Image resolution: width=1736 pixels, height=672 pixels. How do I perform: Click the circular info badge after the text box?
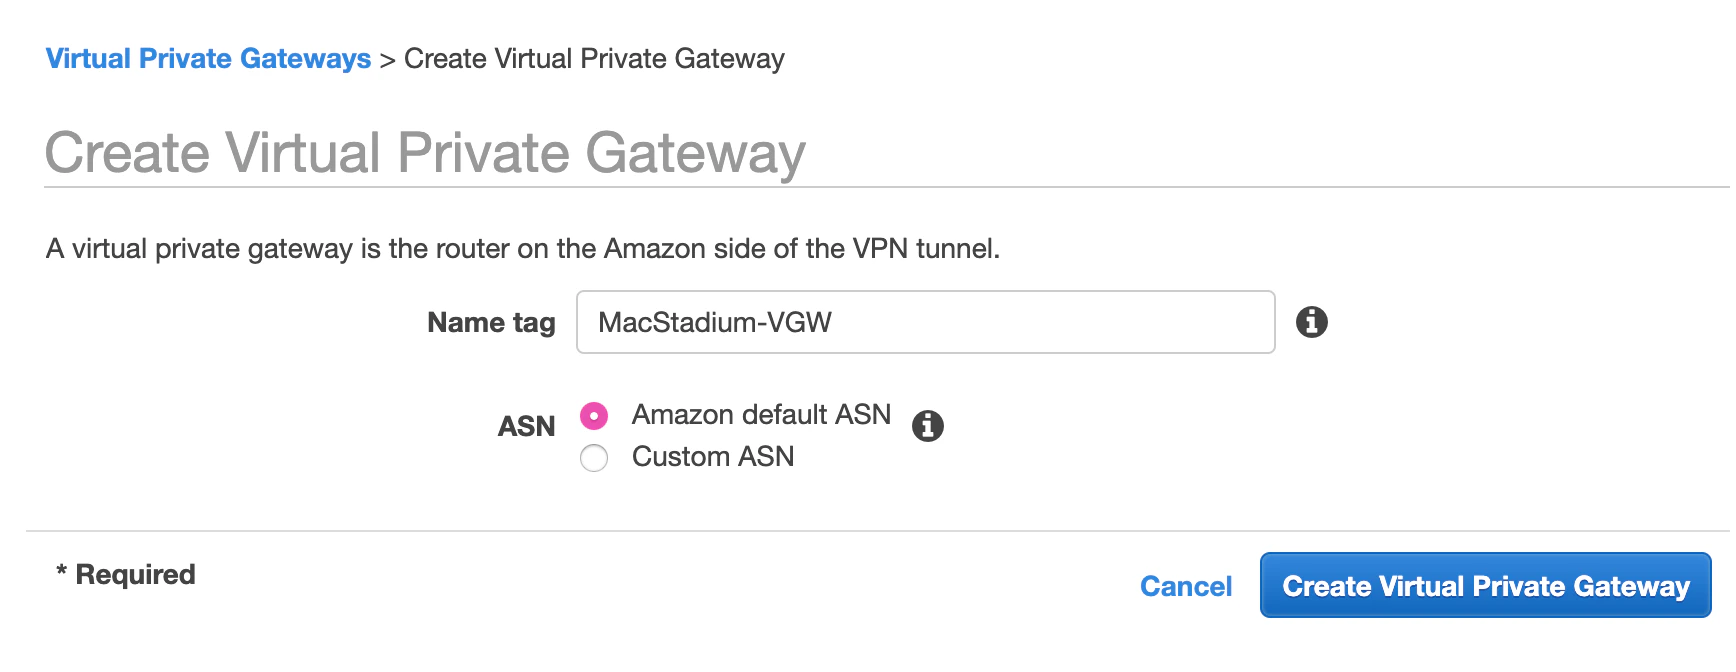point(1312,322)
